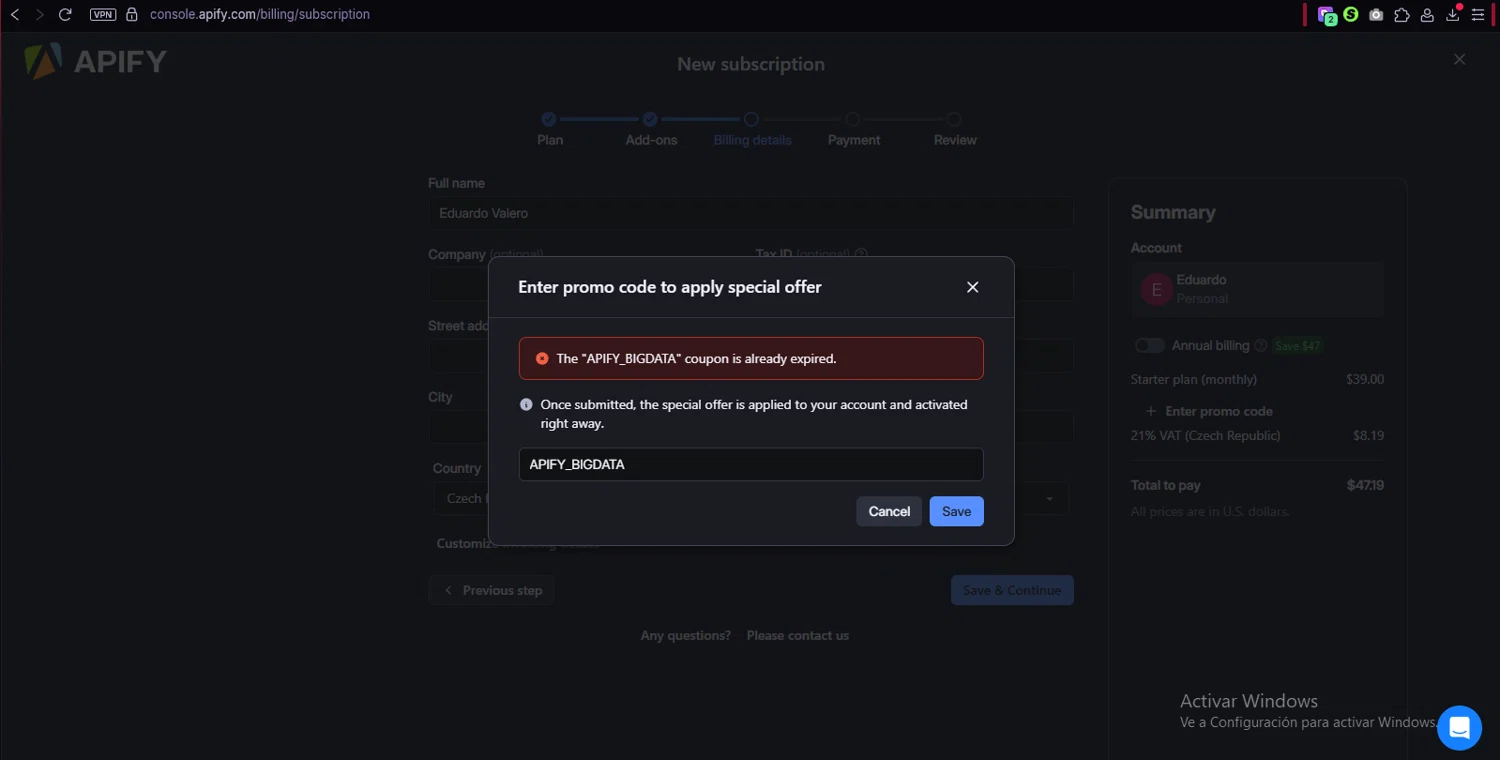Click the 'All prices are in U.S. dollars.' note

pyautogui.click(x=1210, y=511)
